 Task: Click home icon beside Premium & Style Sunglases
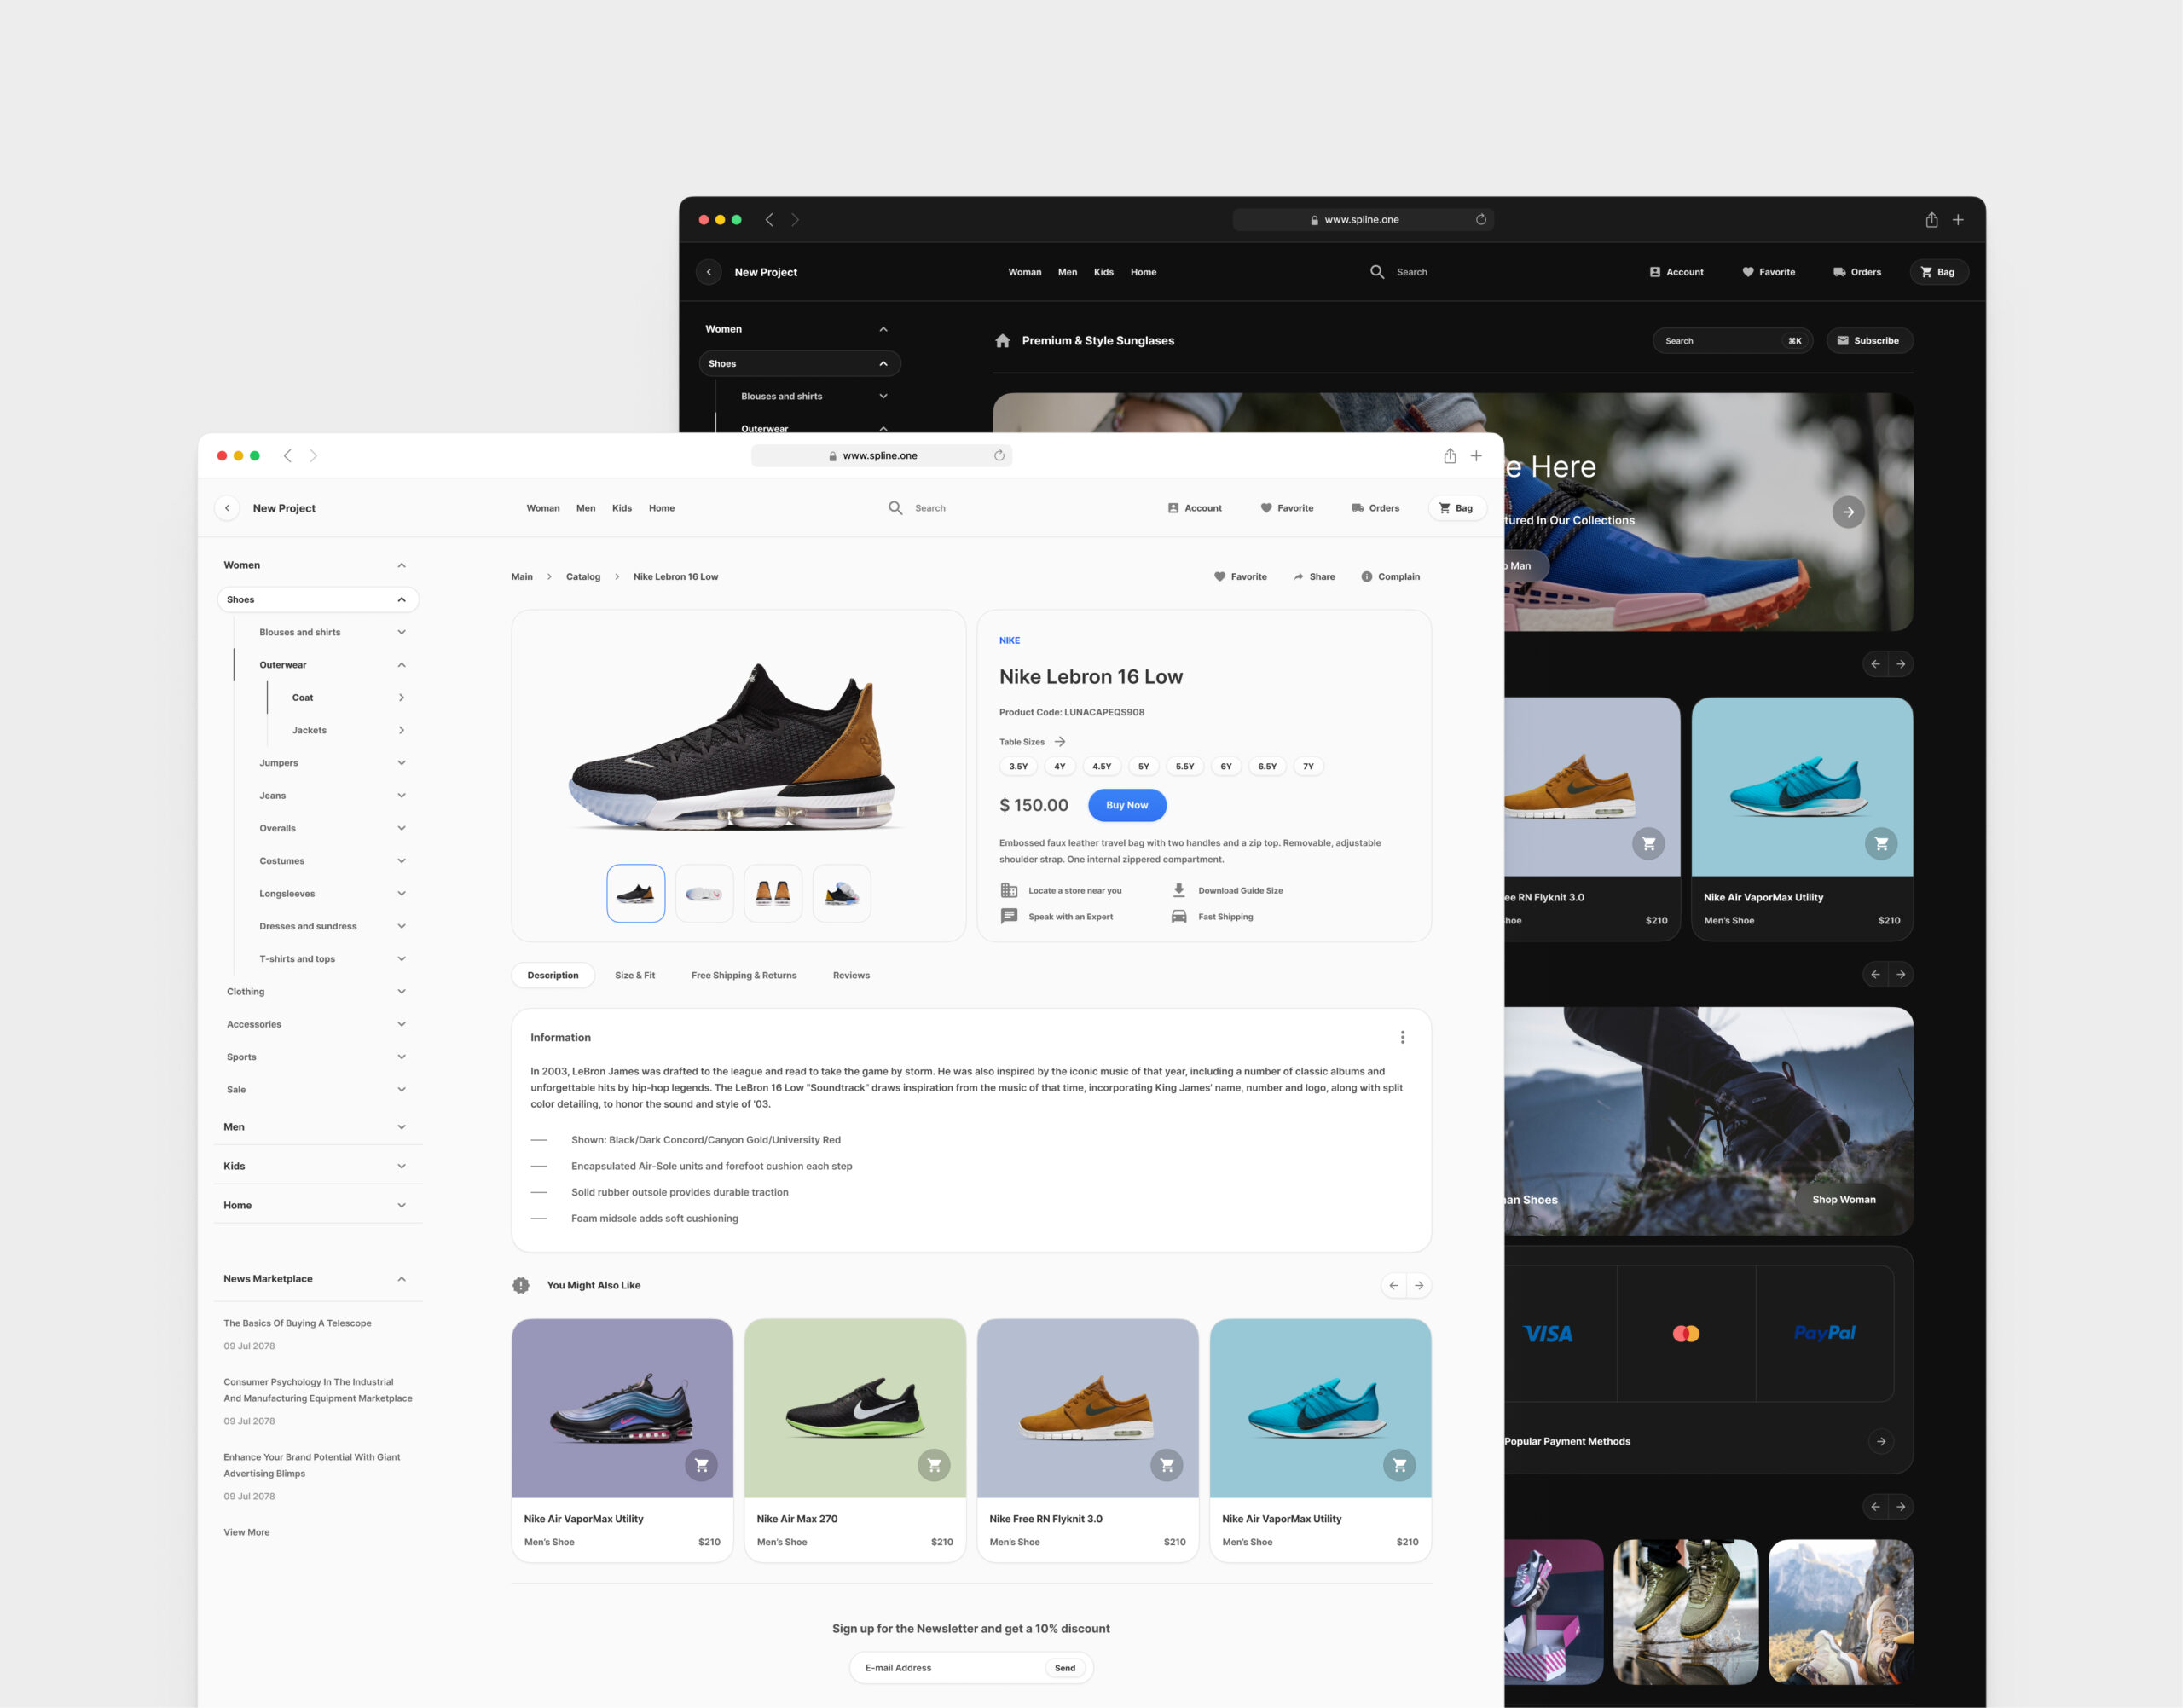[1002, 341]
